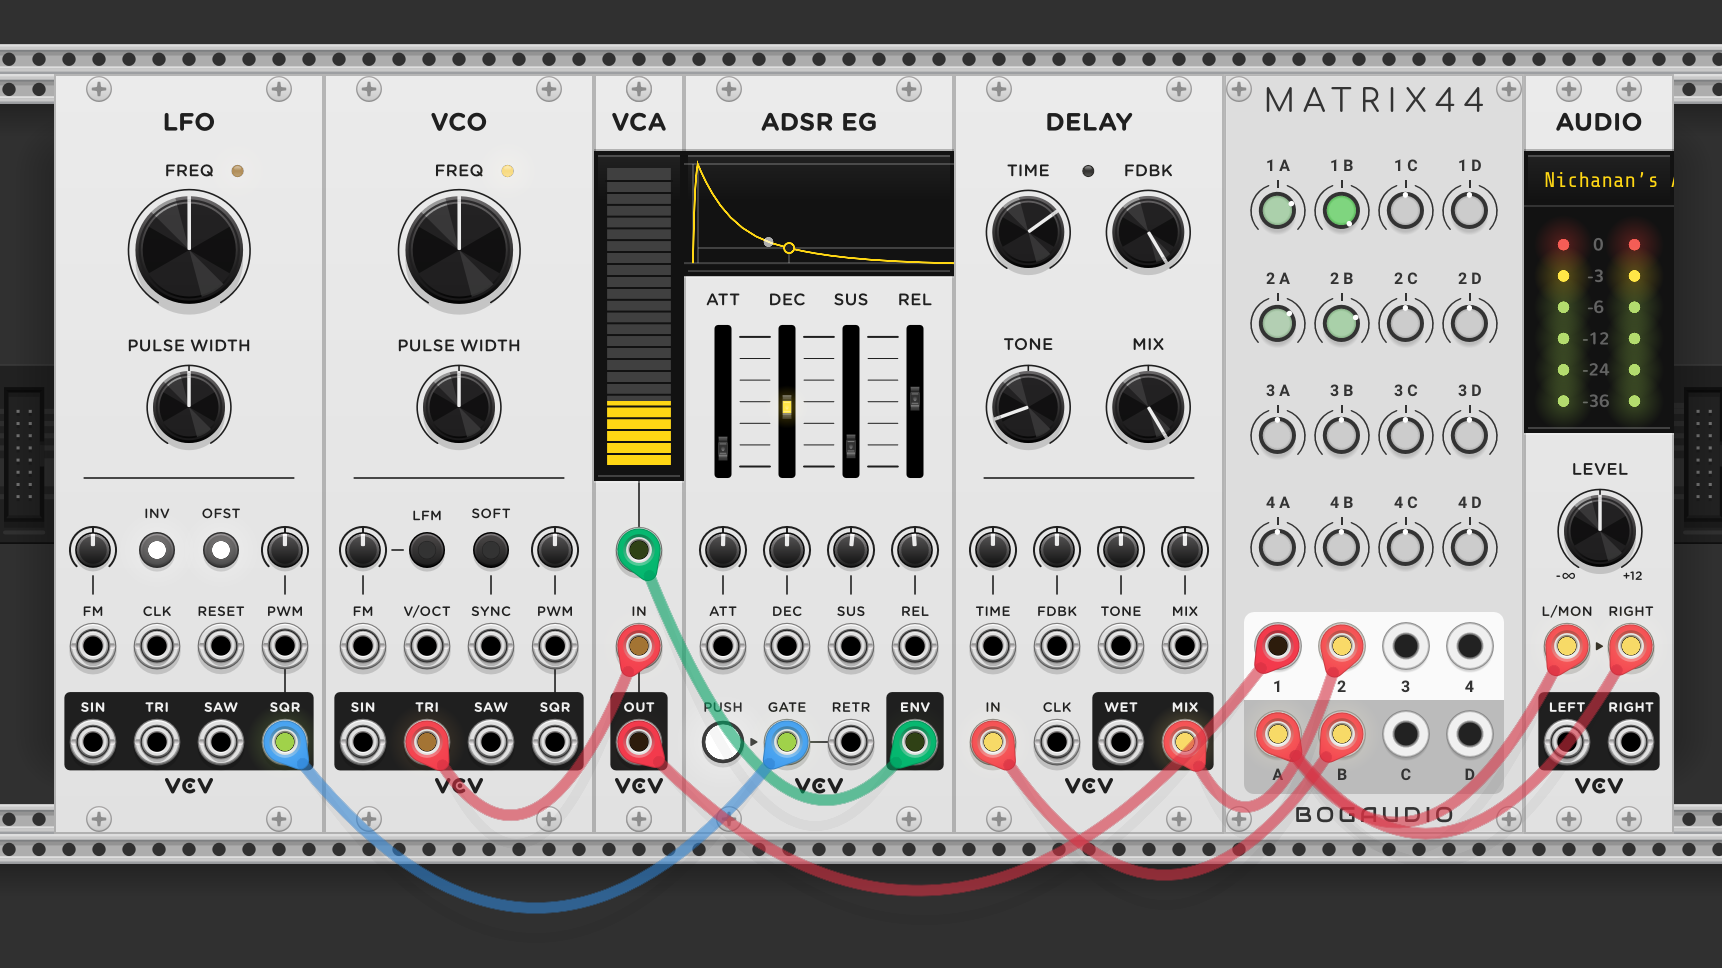Click MATRIX44 output jack C
The height and width of the screenshot is (968, 1722).
pos(1405,734)
